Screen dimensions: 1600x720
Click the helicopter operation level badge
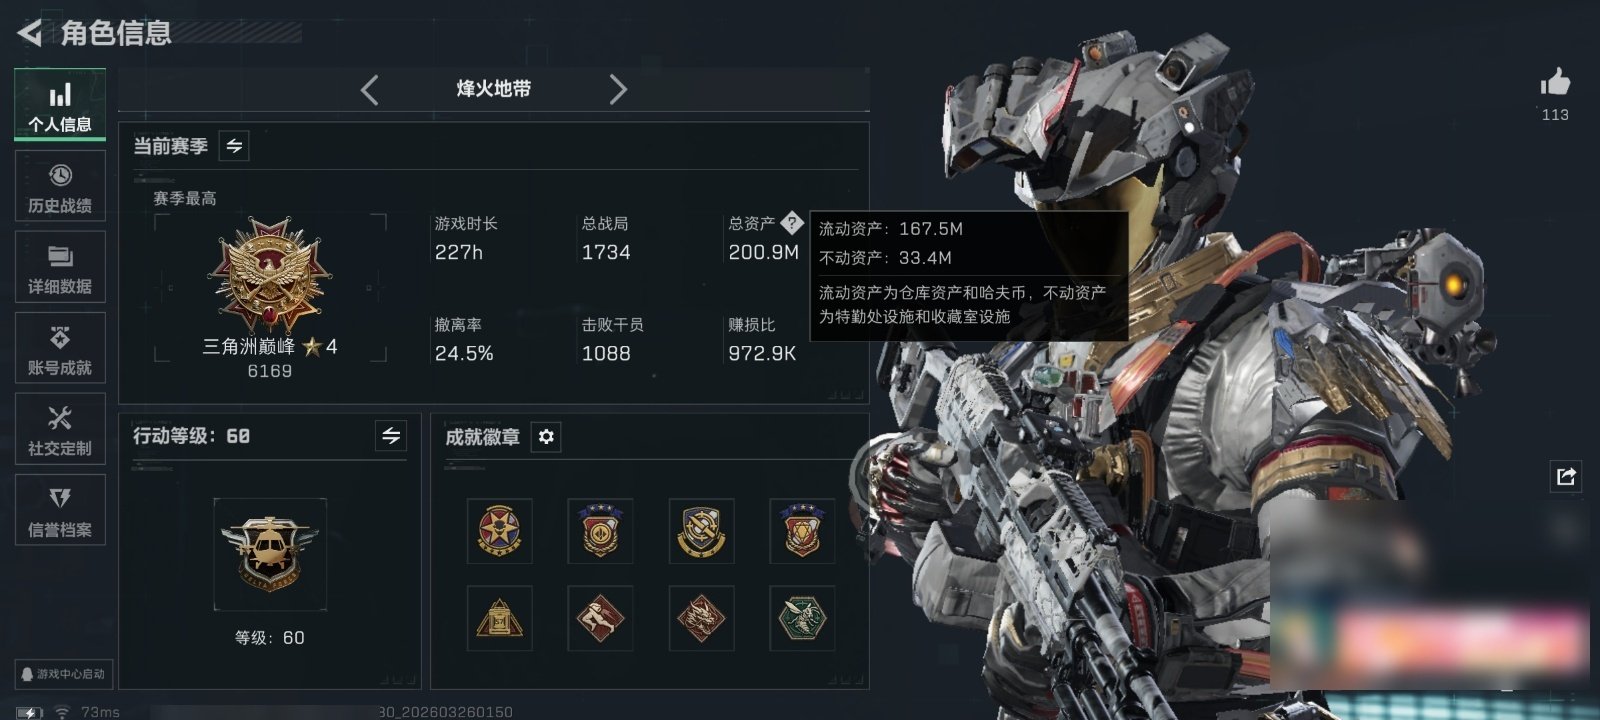point(270,554)
